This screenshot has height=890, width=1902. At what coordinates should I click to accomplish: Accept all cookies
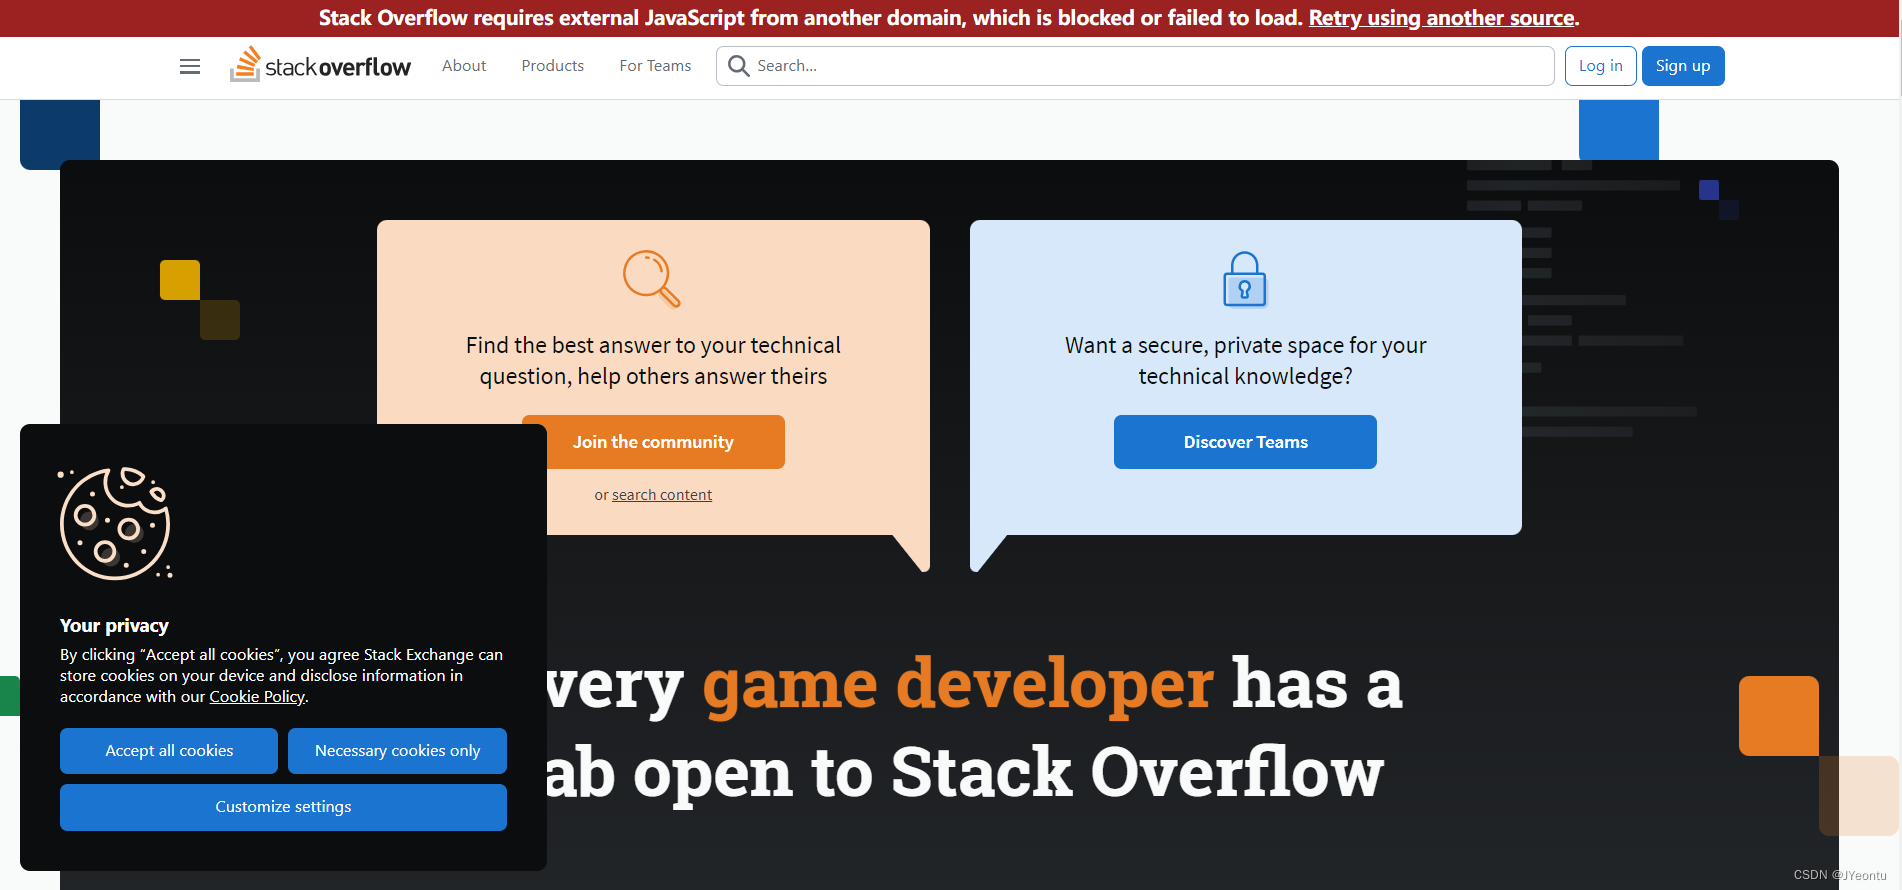[x=169, y=751]
